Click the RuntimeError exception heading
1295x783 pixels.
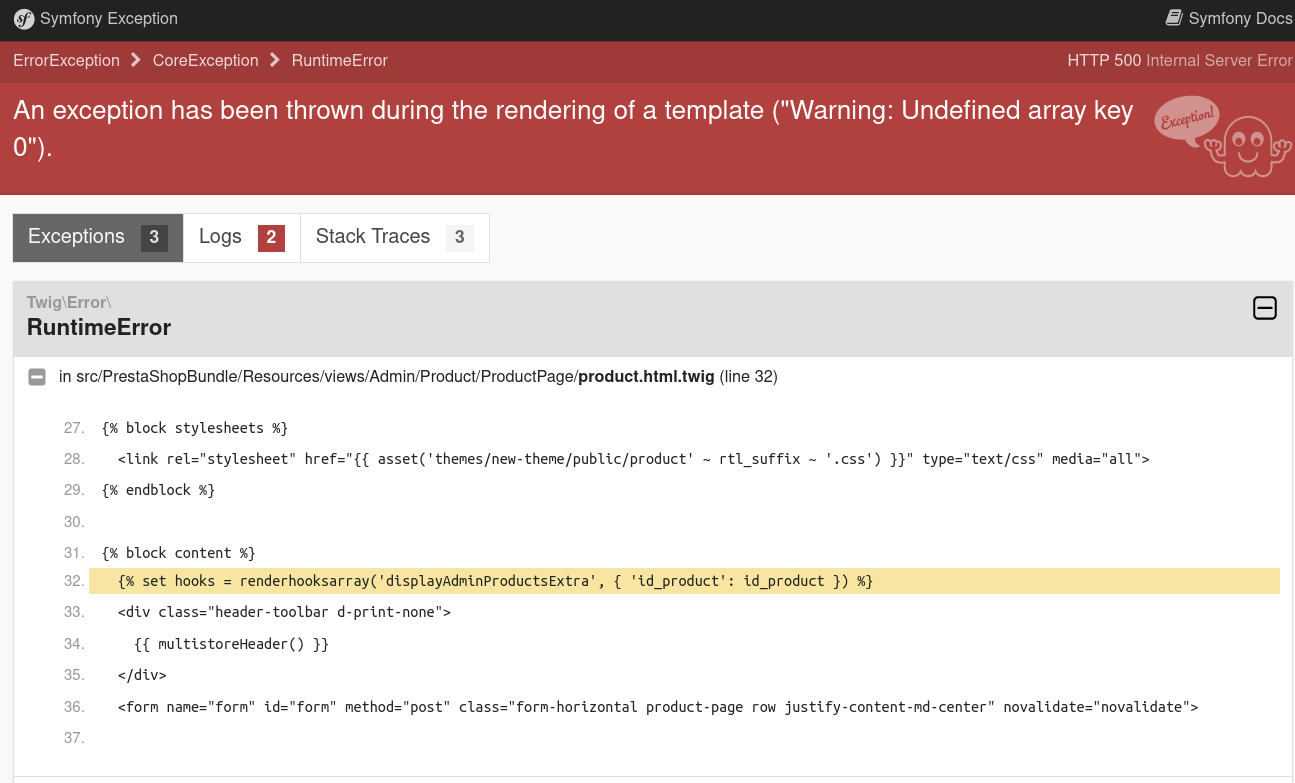[99, 327]
